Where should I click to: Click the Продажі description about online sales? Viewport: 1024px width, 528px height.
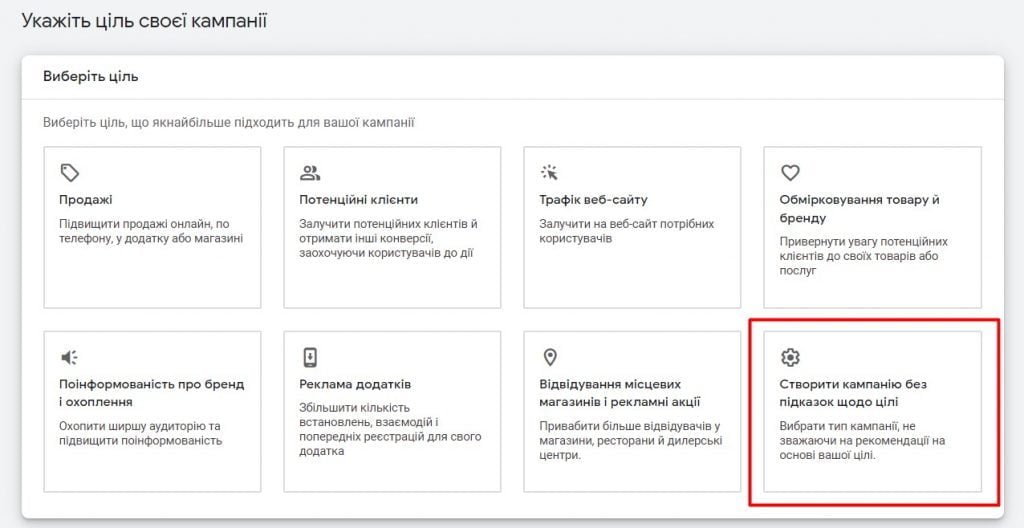151,231
